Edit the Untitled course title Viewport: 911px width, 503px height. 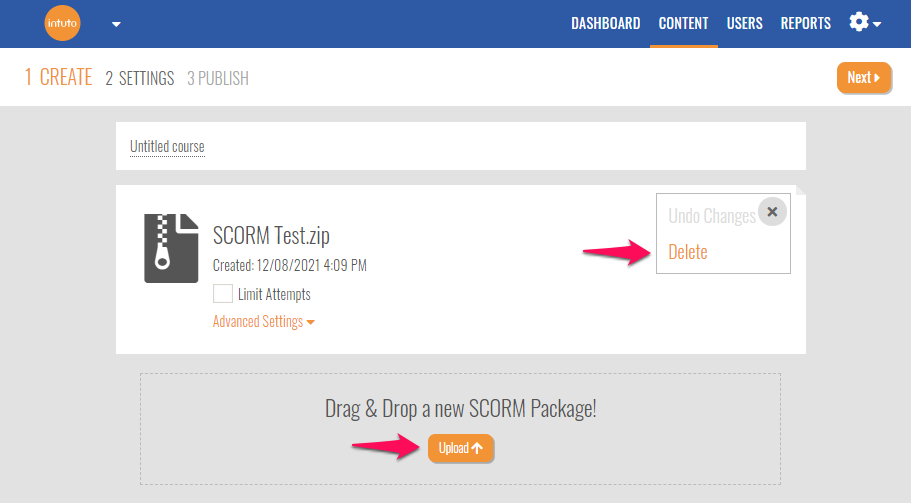pyautogui.click(x=167, y=147)
